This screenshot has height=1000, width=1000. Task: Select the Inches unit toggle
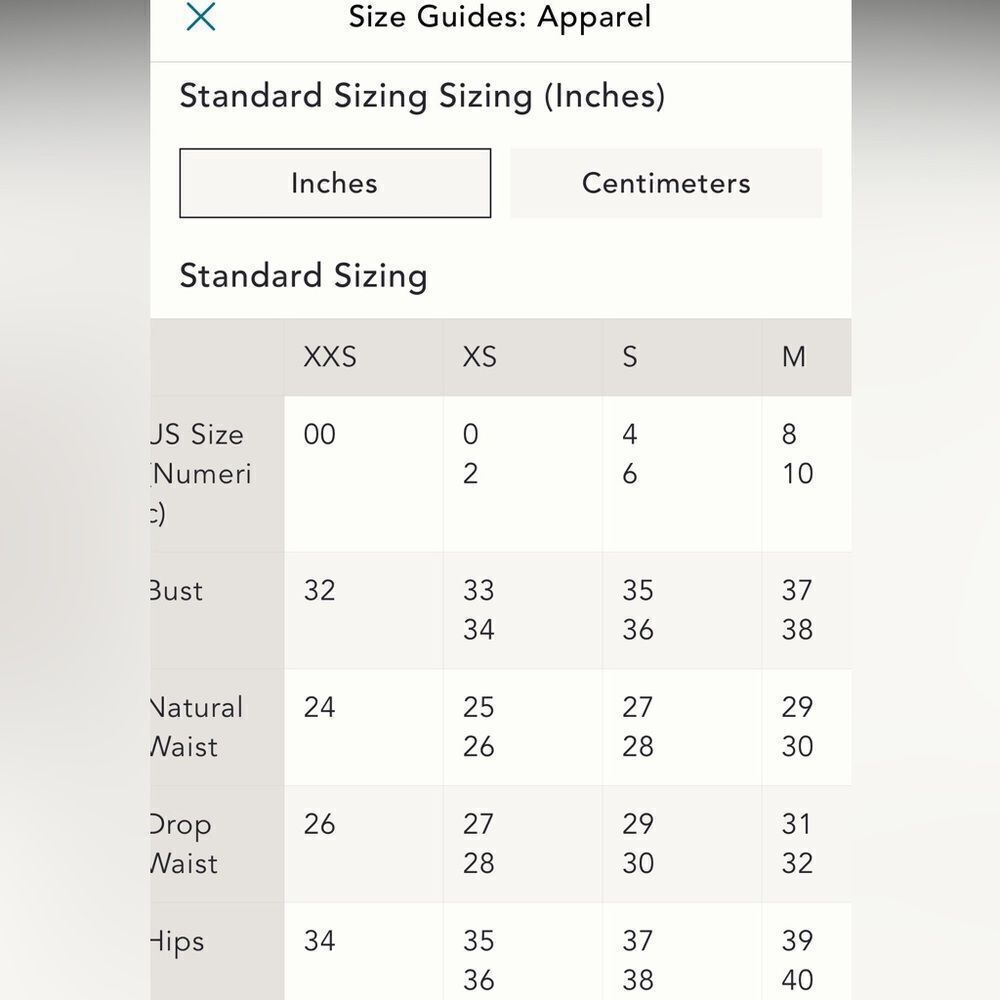(x=335, y=183)
